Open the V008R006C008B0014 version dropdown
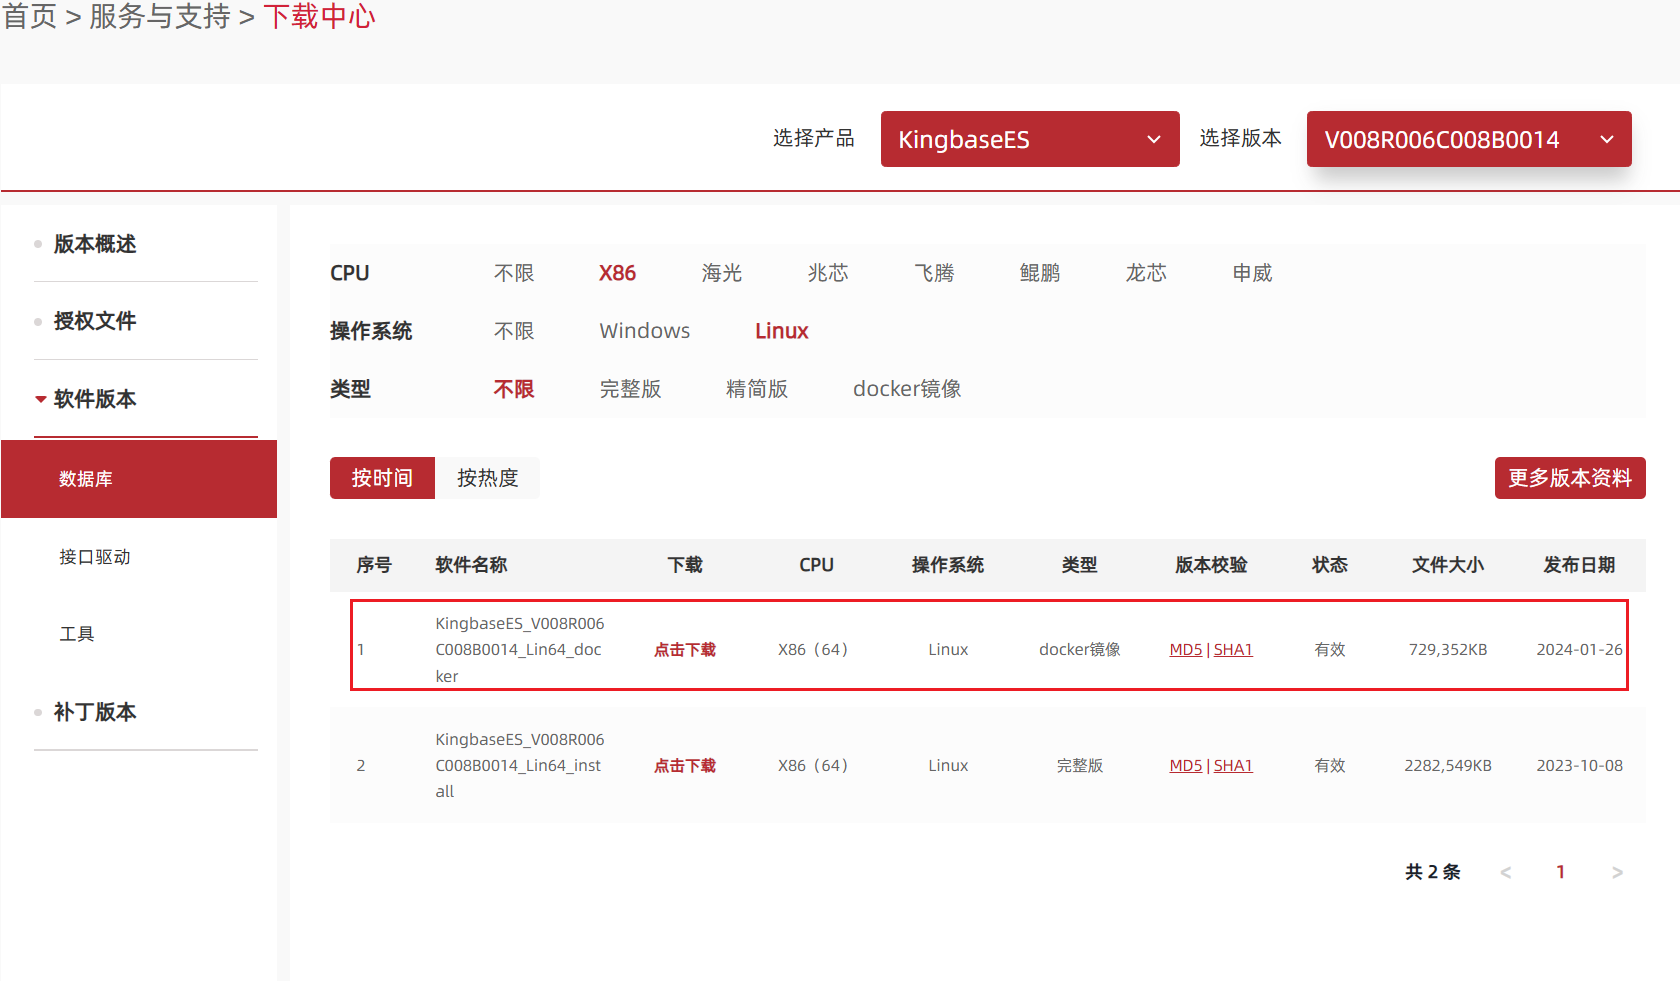1680x981 pixels. [1469, 139]
